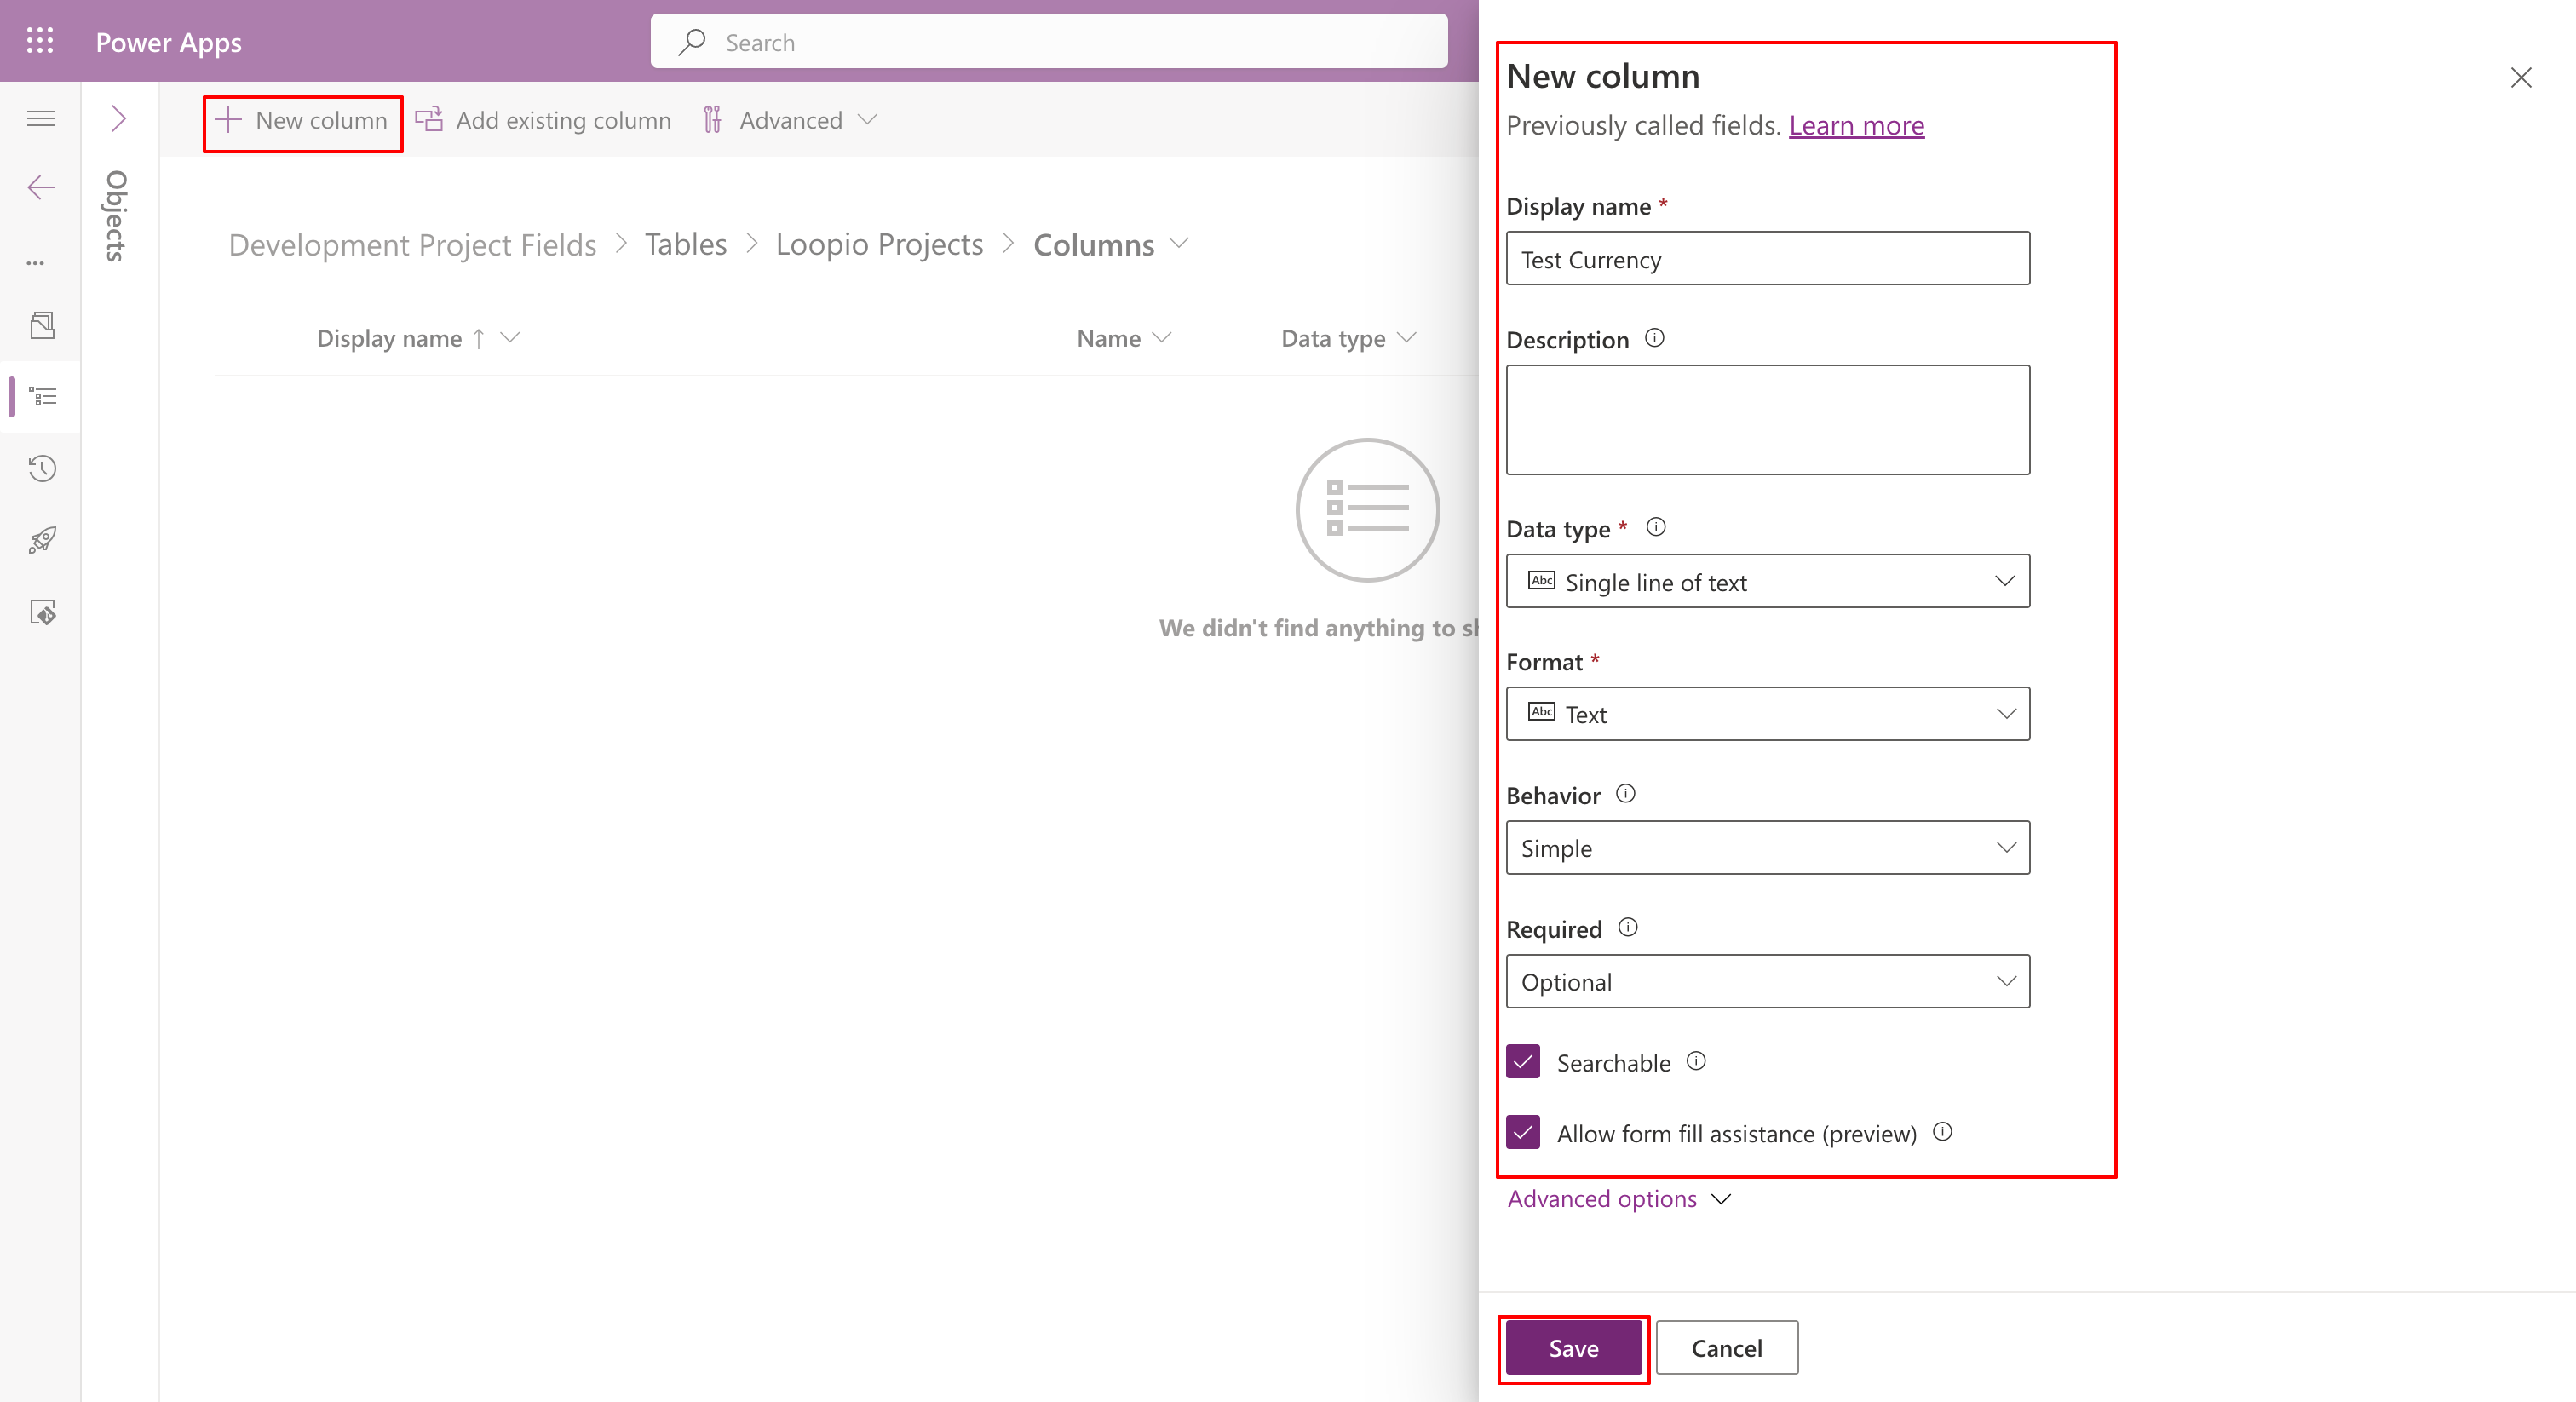Screen dimensions: 2576x1402
Task: Open the Source control icon in sidebar
Action: tap(42, 613)
